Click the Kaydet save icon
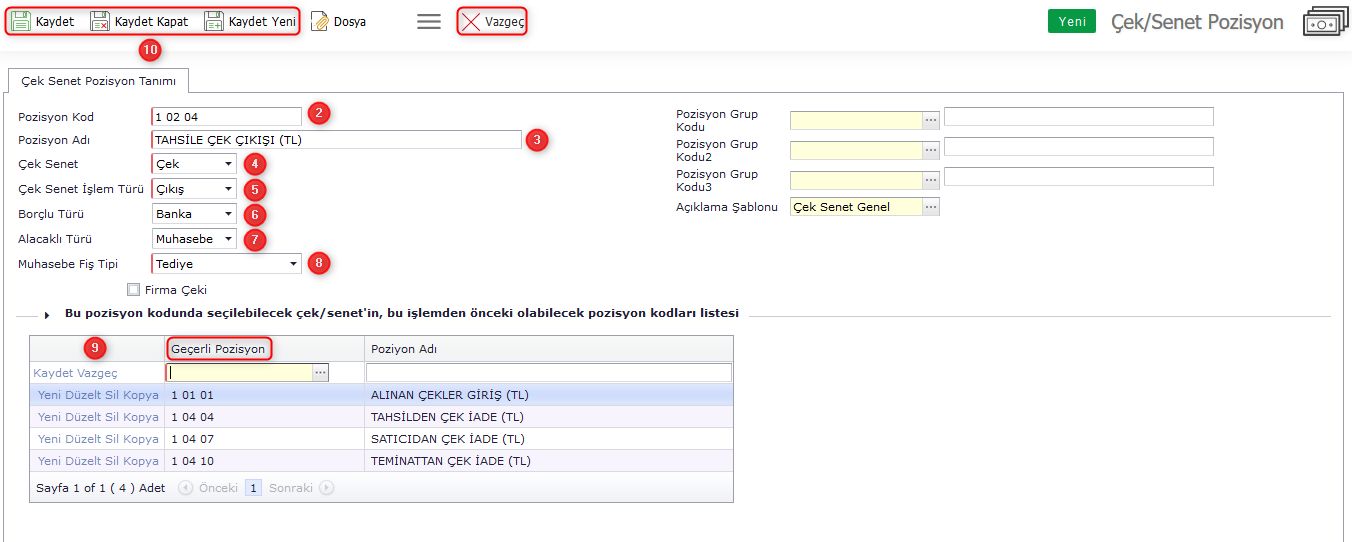Screen dimensions: 1352x542 point(21,21)
